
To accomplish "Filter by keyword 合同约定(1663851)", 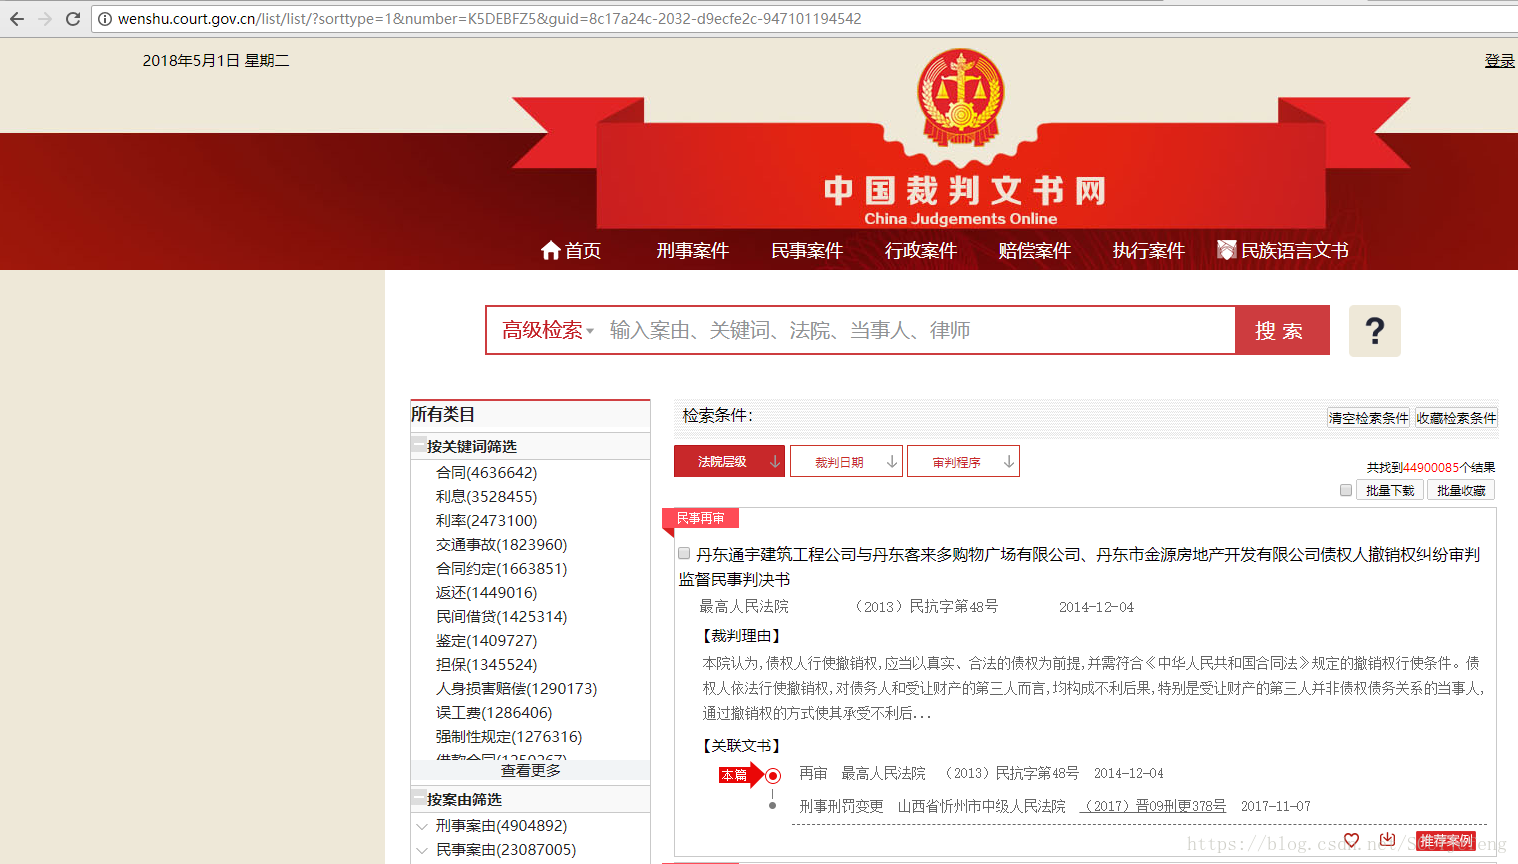I will pos(501,569).
